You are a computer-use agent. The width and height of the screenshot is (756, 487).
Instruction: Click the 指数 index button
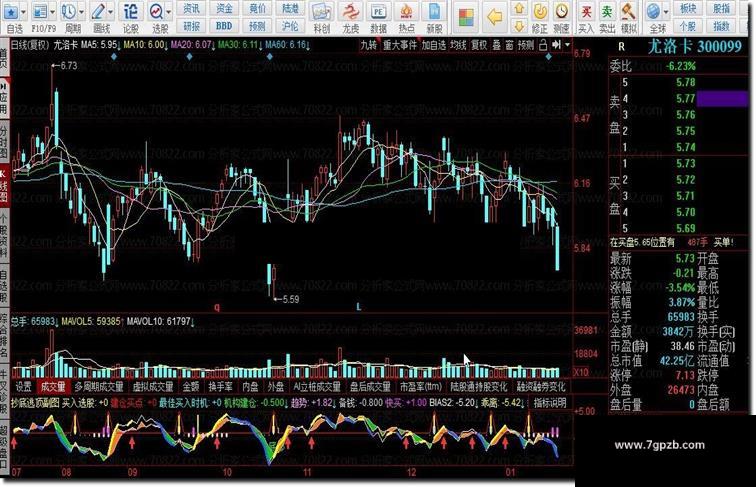point(721,26)
